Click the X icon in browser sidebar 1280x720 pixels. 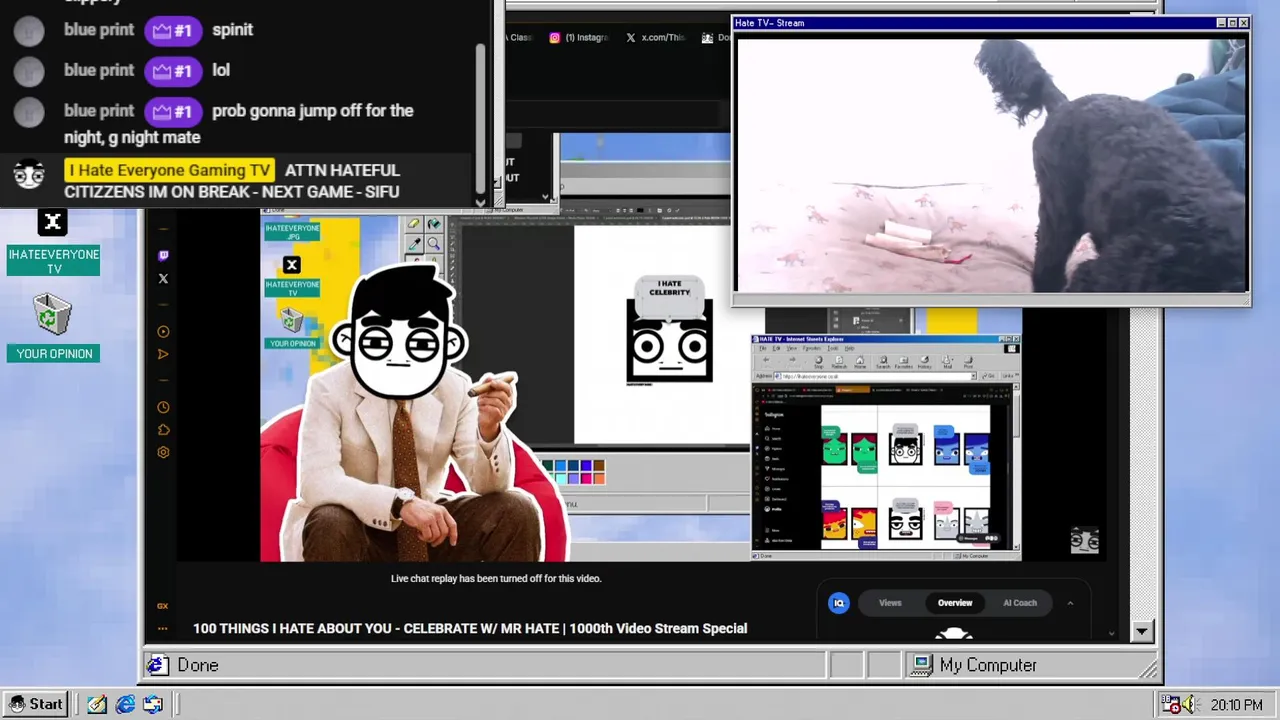(x=163, y=279)
